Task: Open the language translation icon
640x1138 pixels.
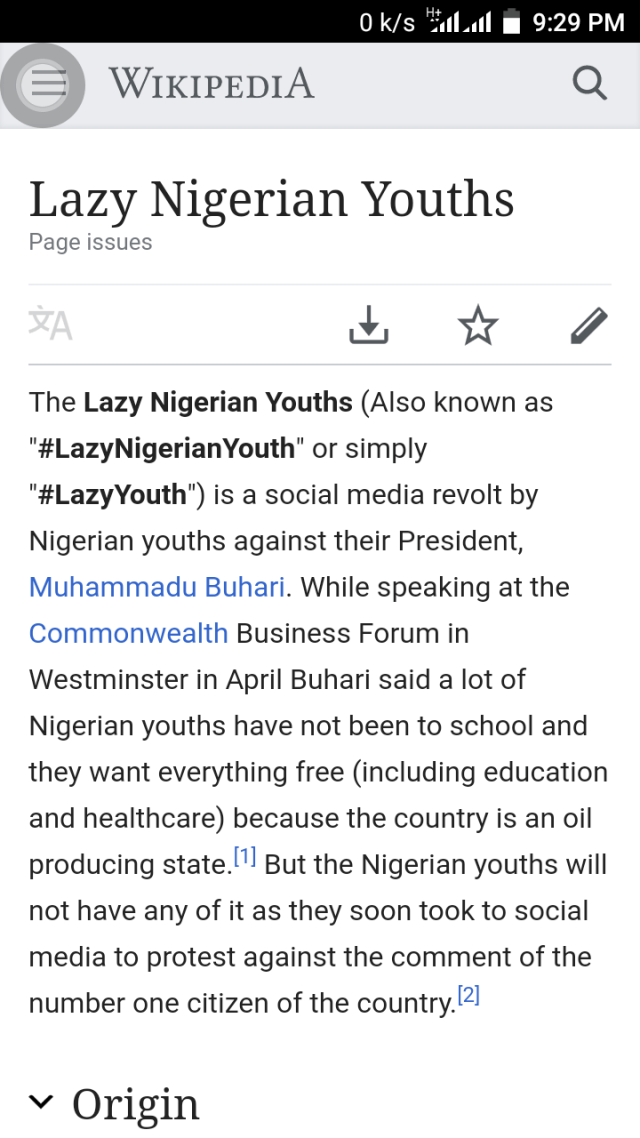Action: coord(51,324)
